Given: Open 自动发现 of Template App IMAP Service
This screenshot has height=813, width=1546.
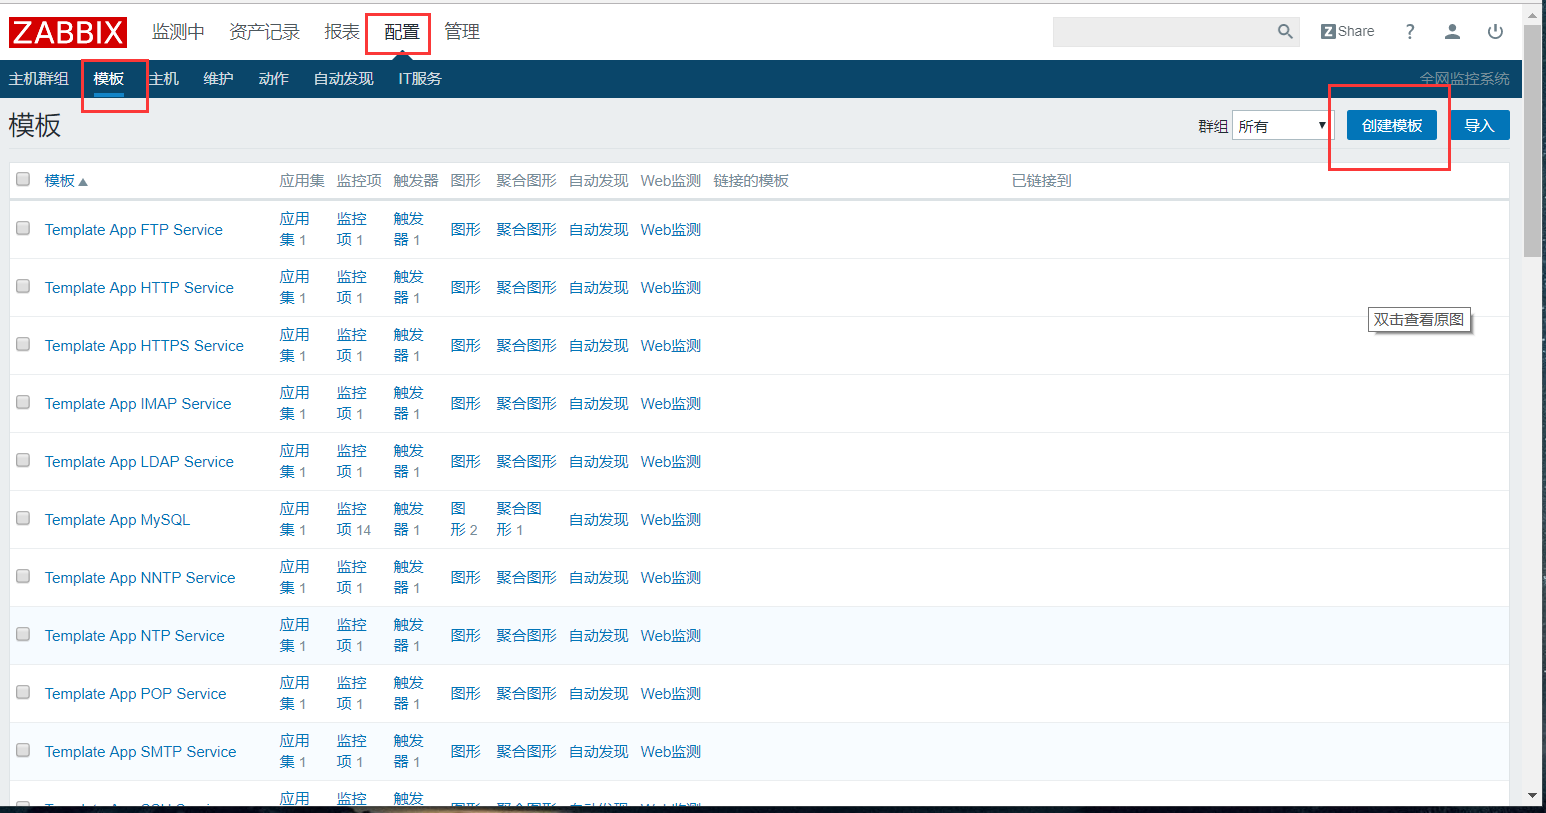Looking at the screenshot, I should coord(598,404).
